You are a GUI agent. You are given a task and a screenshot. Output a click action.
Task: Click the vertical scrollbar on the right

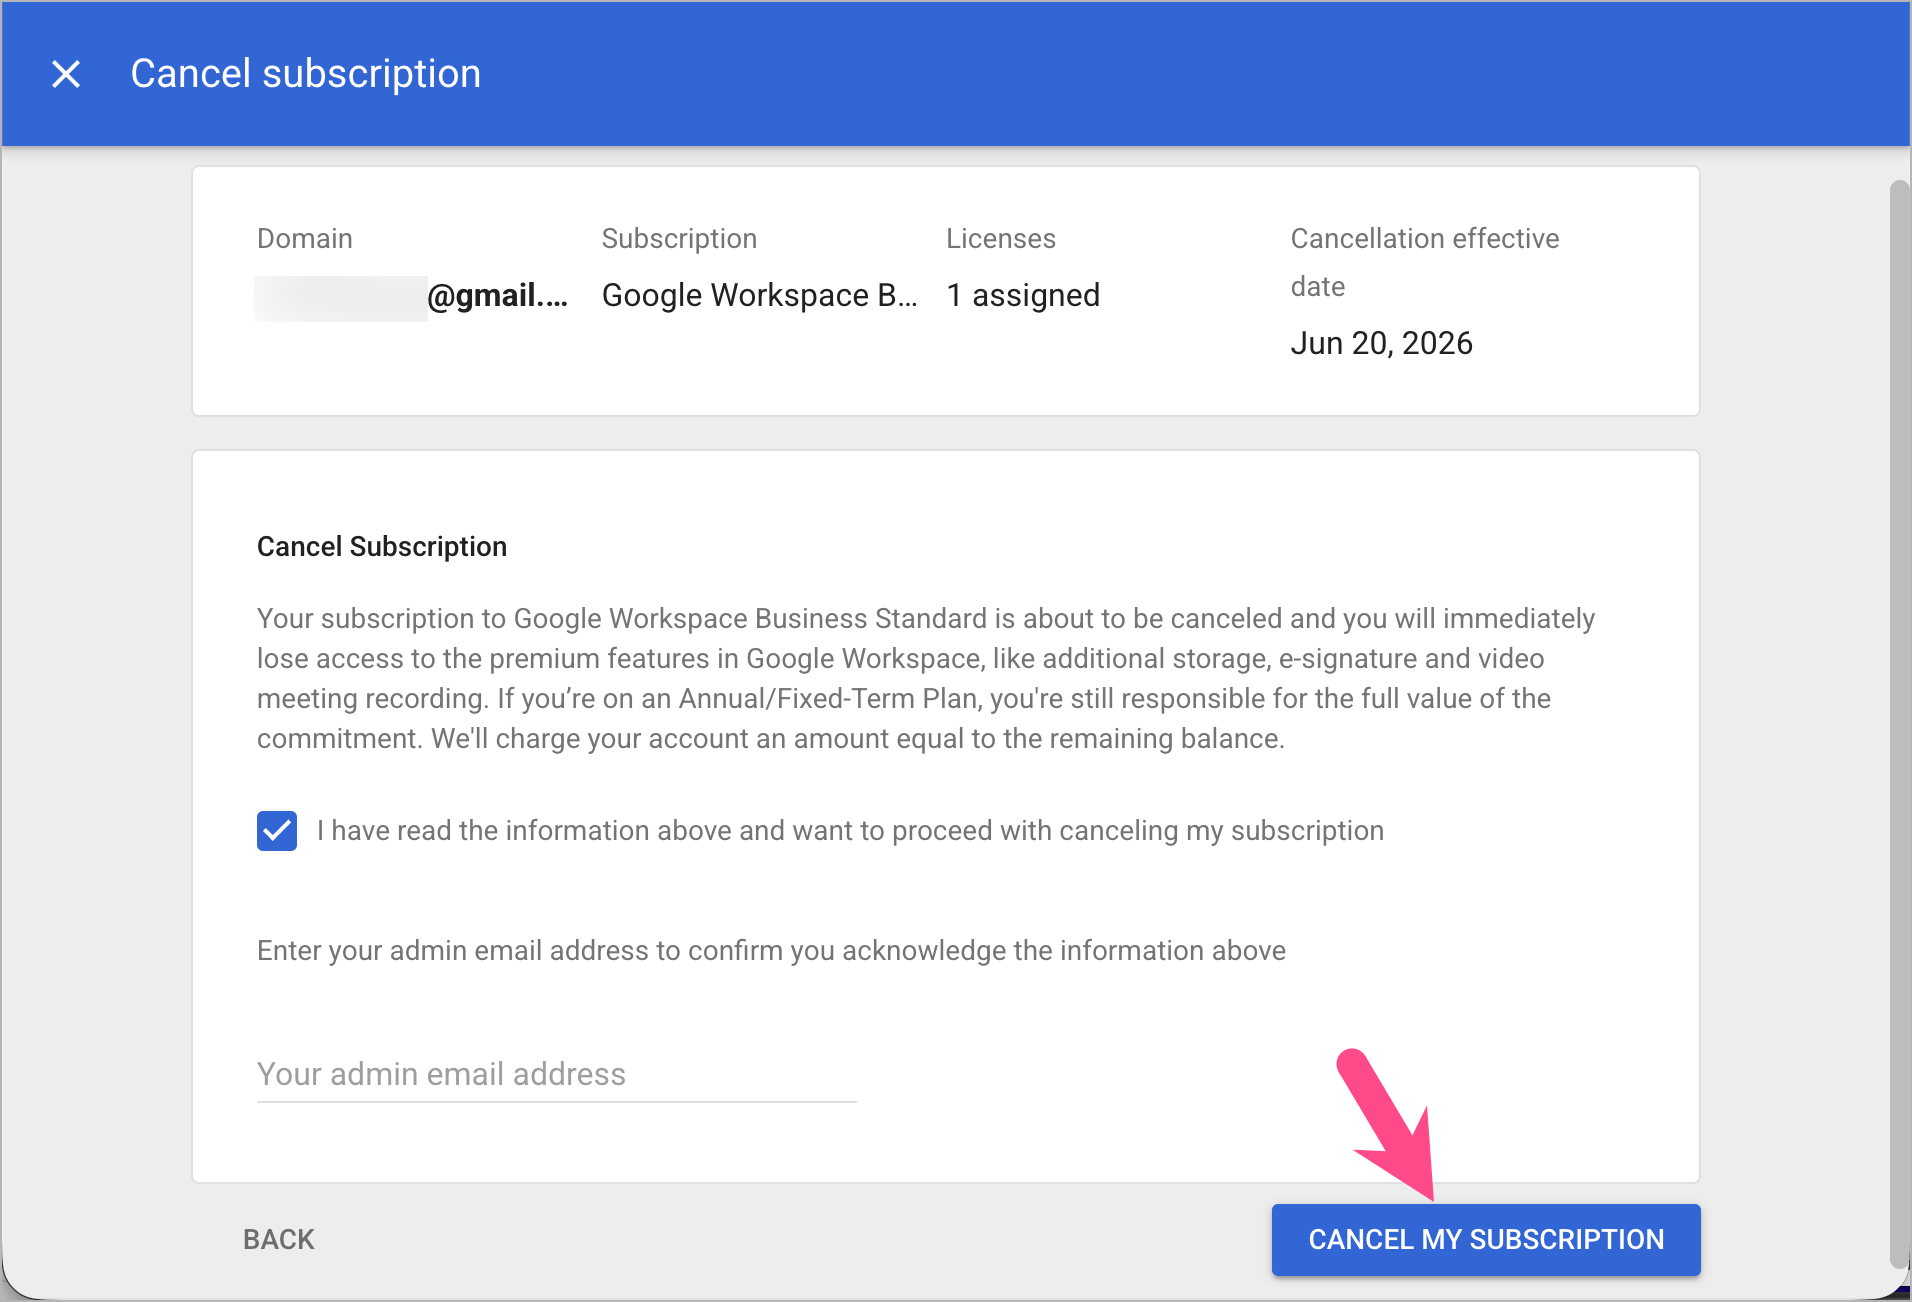(x=1899, y=725)
